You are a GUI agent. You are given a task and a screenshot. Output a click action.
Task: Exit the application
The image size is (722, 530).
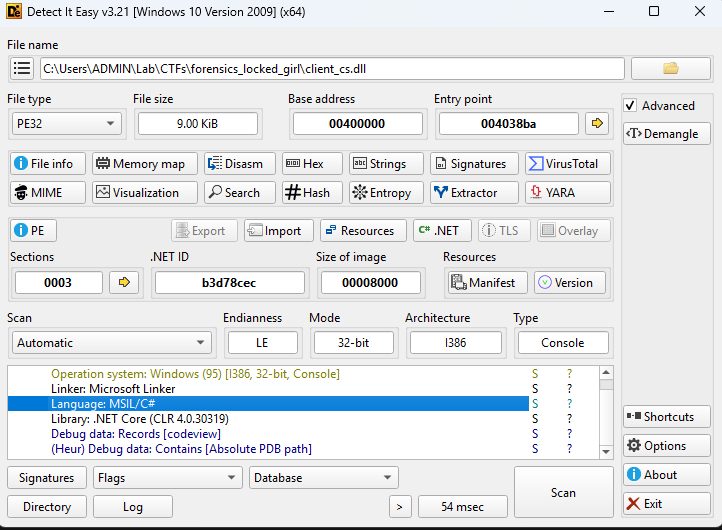click(x=667, y=504)
